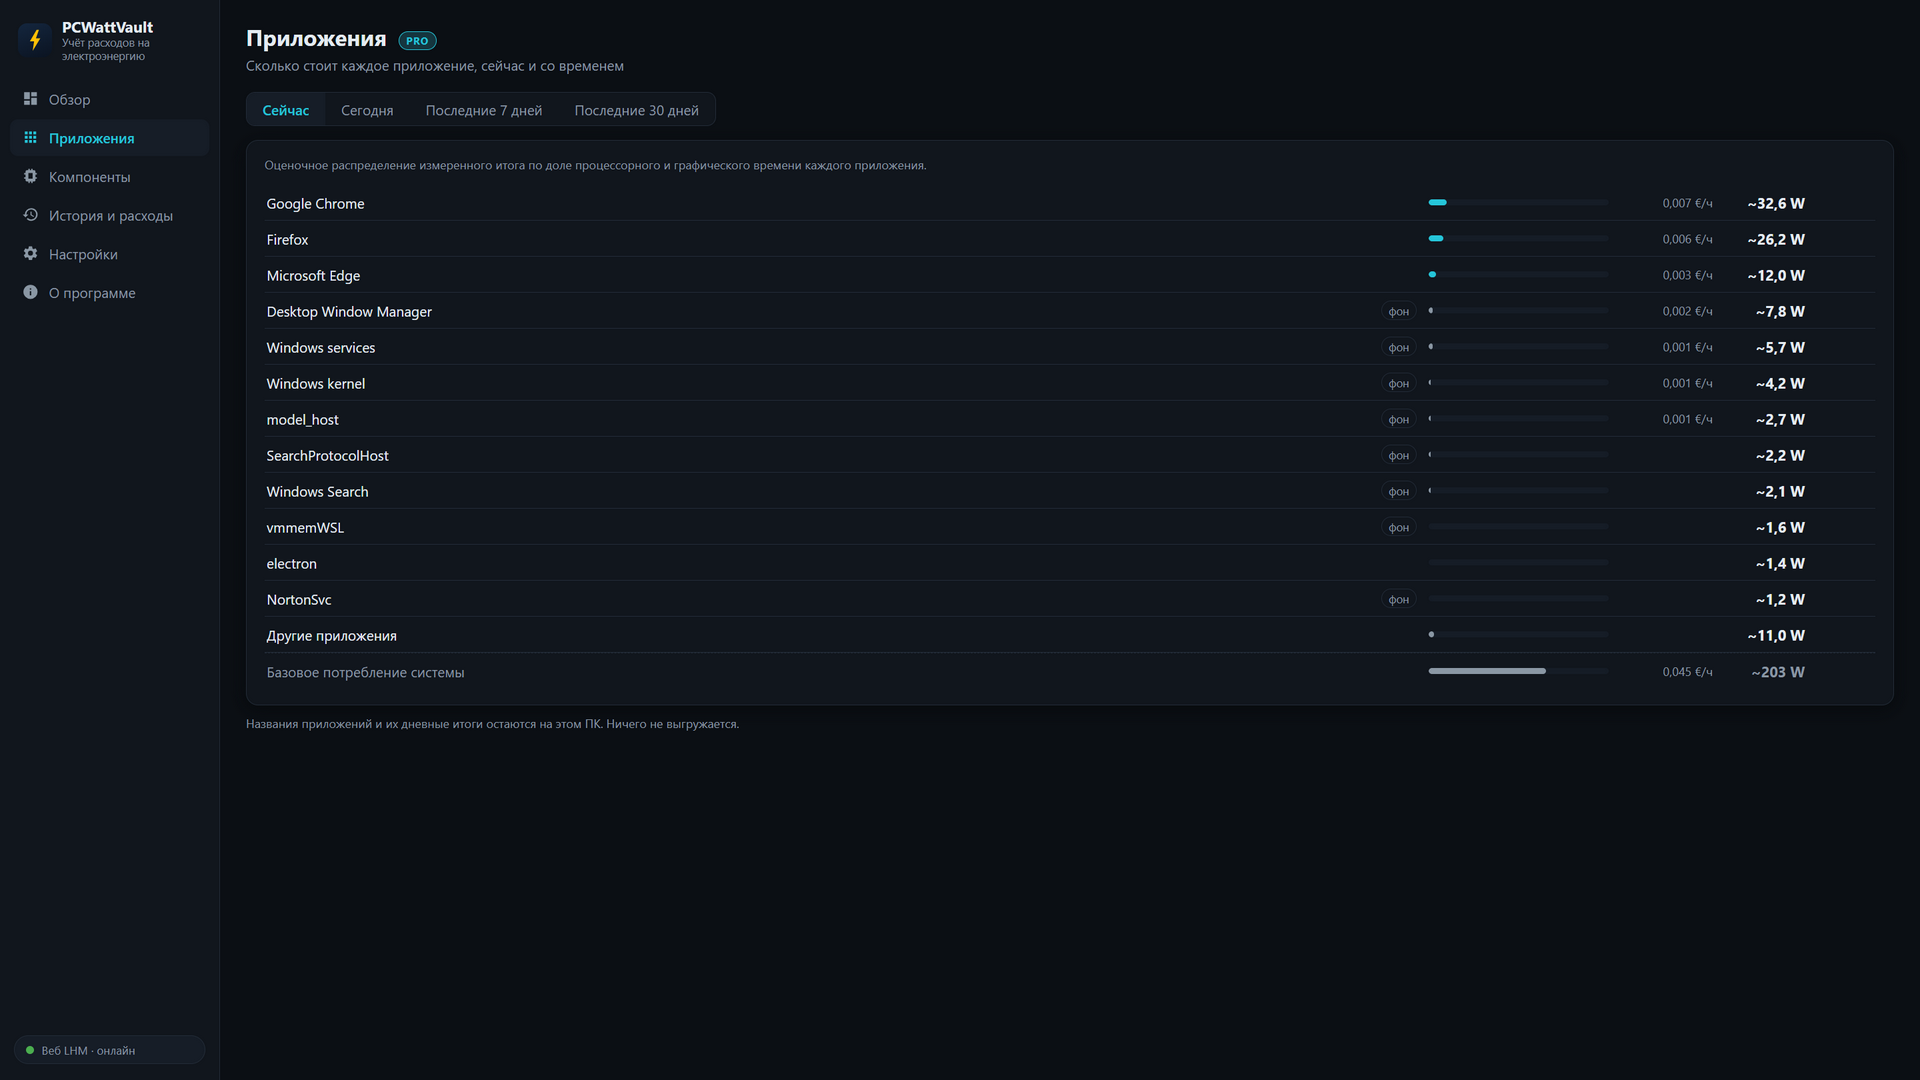The width and height of the screenshot is (1920, 1080).
Task: Click the Google Chrome power usage bar
Action: click(1518, 203)
